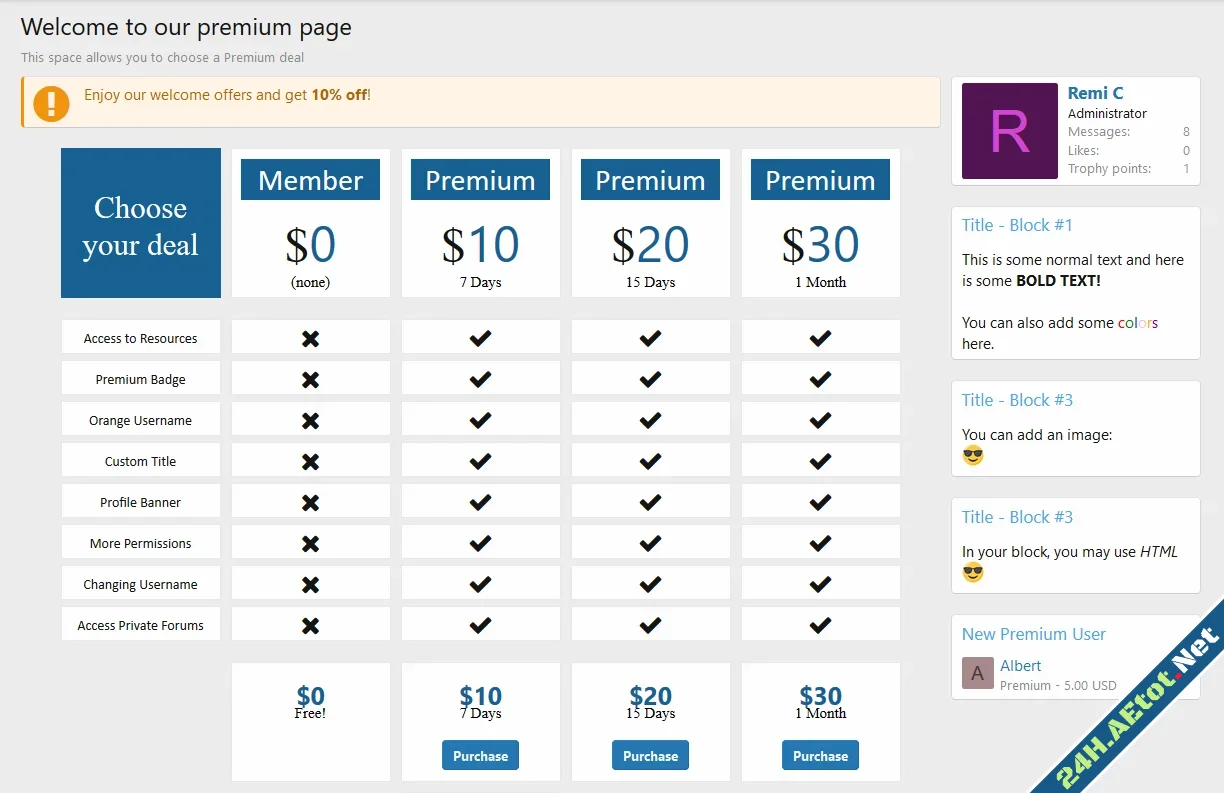
Task: Click Purchase for the $20 15 Days deal
Action: pos(650,755)
